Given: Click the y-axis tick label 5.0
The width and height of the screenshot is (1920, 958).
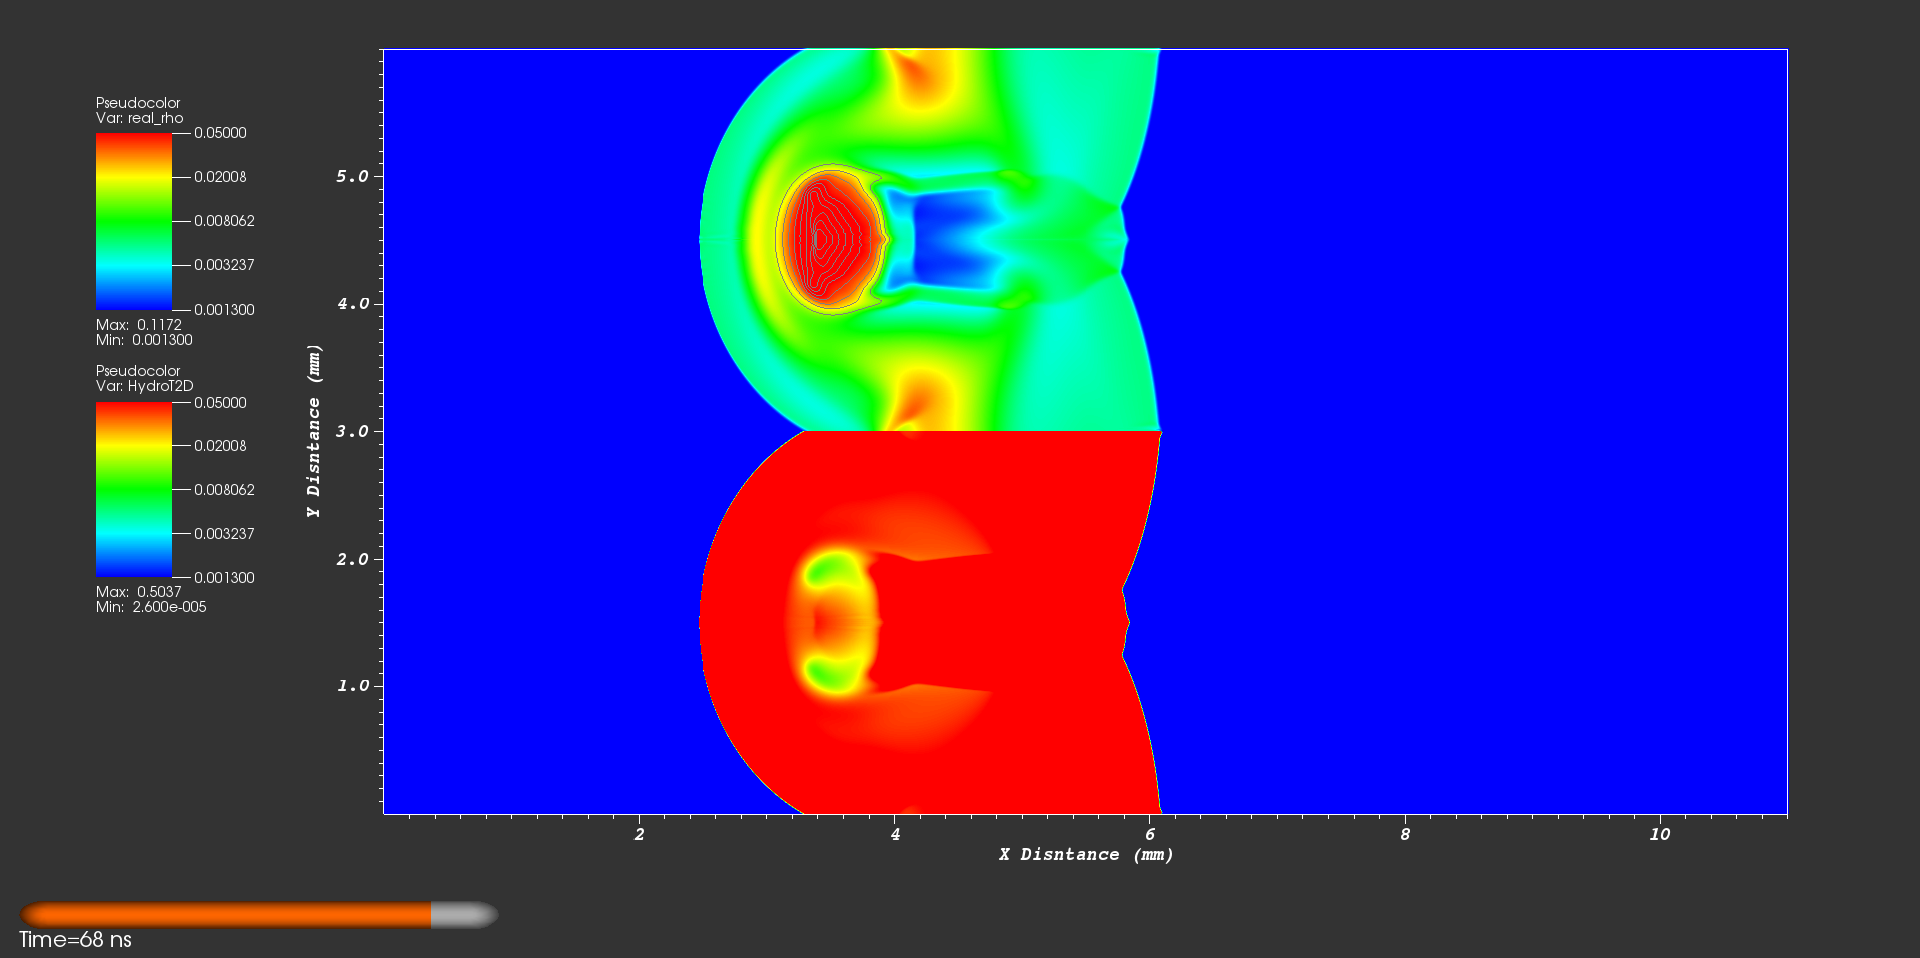Looking at the screenshot, I should click(352, 176).
